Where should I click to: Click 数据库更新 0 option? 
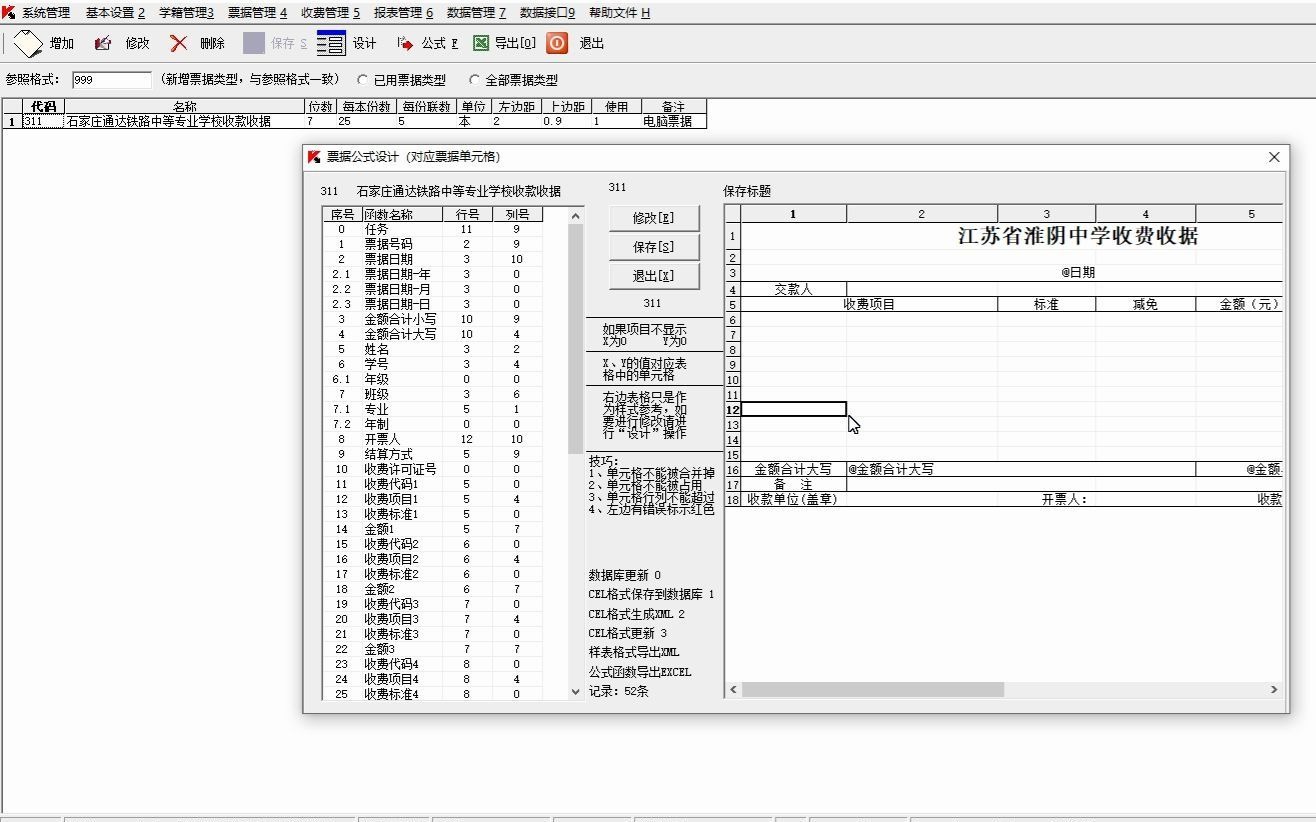pos(625,575)
